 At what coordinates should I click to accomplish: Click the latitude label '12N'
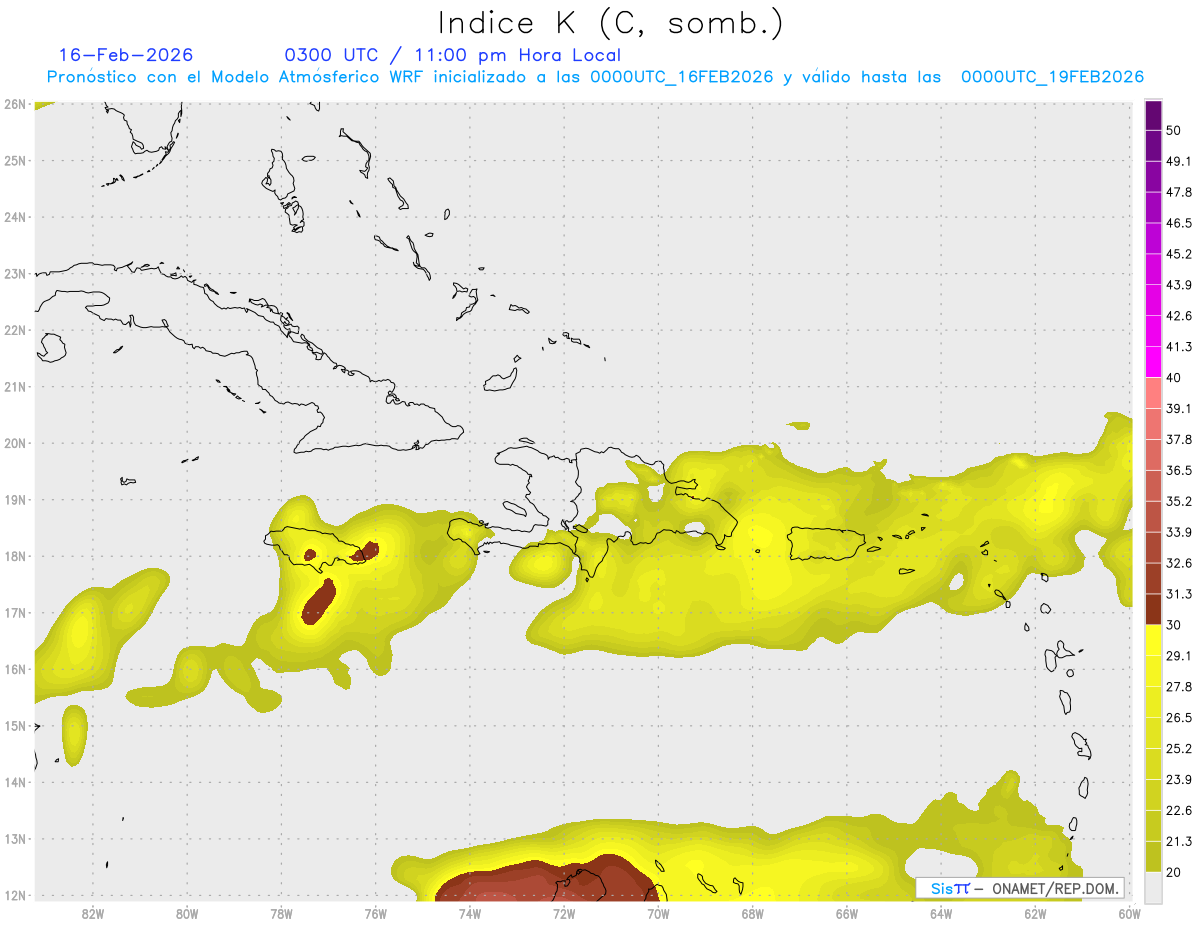[14, 895]
